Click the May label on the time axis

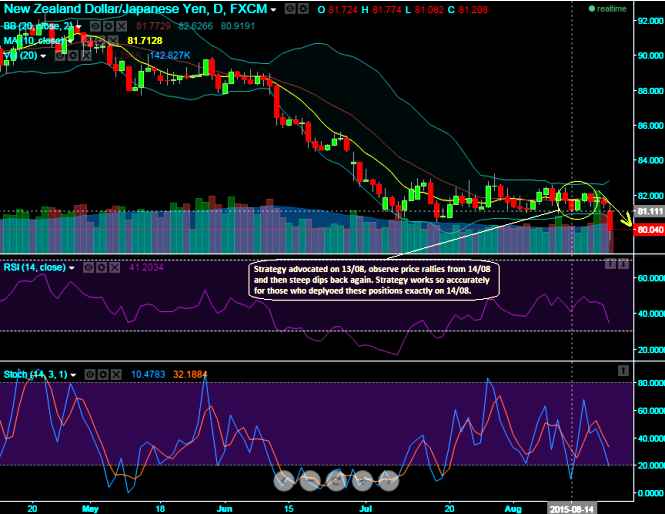[x=90, y=508]
